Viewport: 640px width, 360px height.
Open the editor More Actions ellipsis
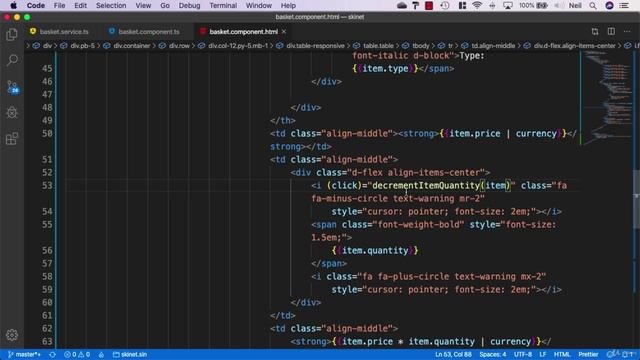627,31
